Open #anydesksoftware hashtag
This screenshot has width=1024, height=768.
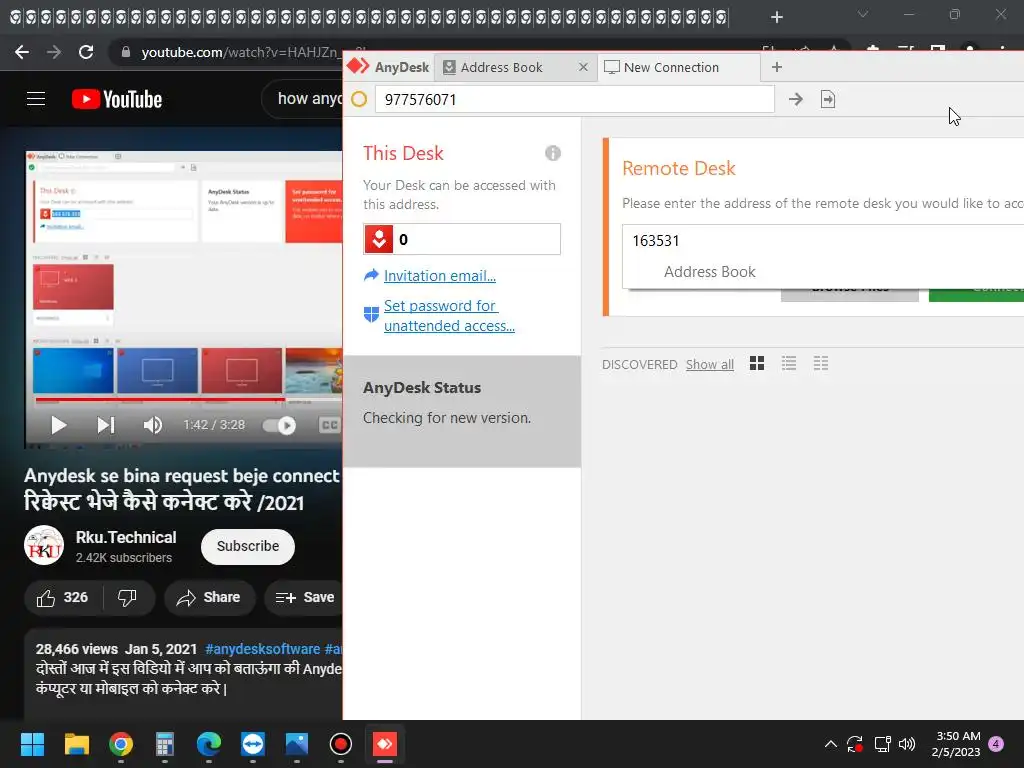click(263, 649)
